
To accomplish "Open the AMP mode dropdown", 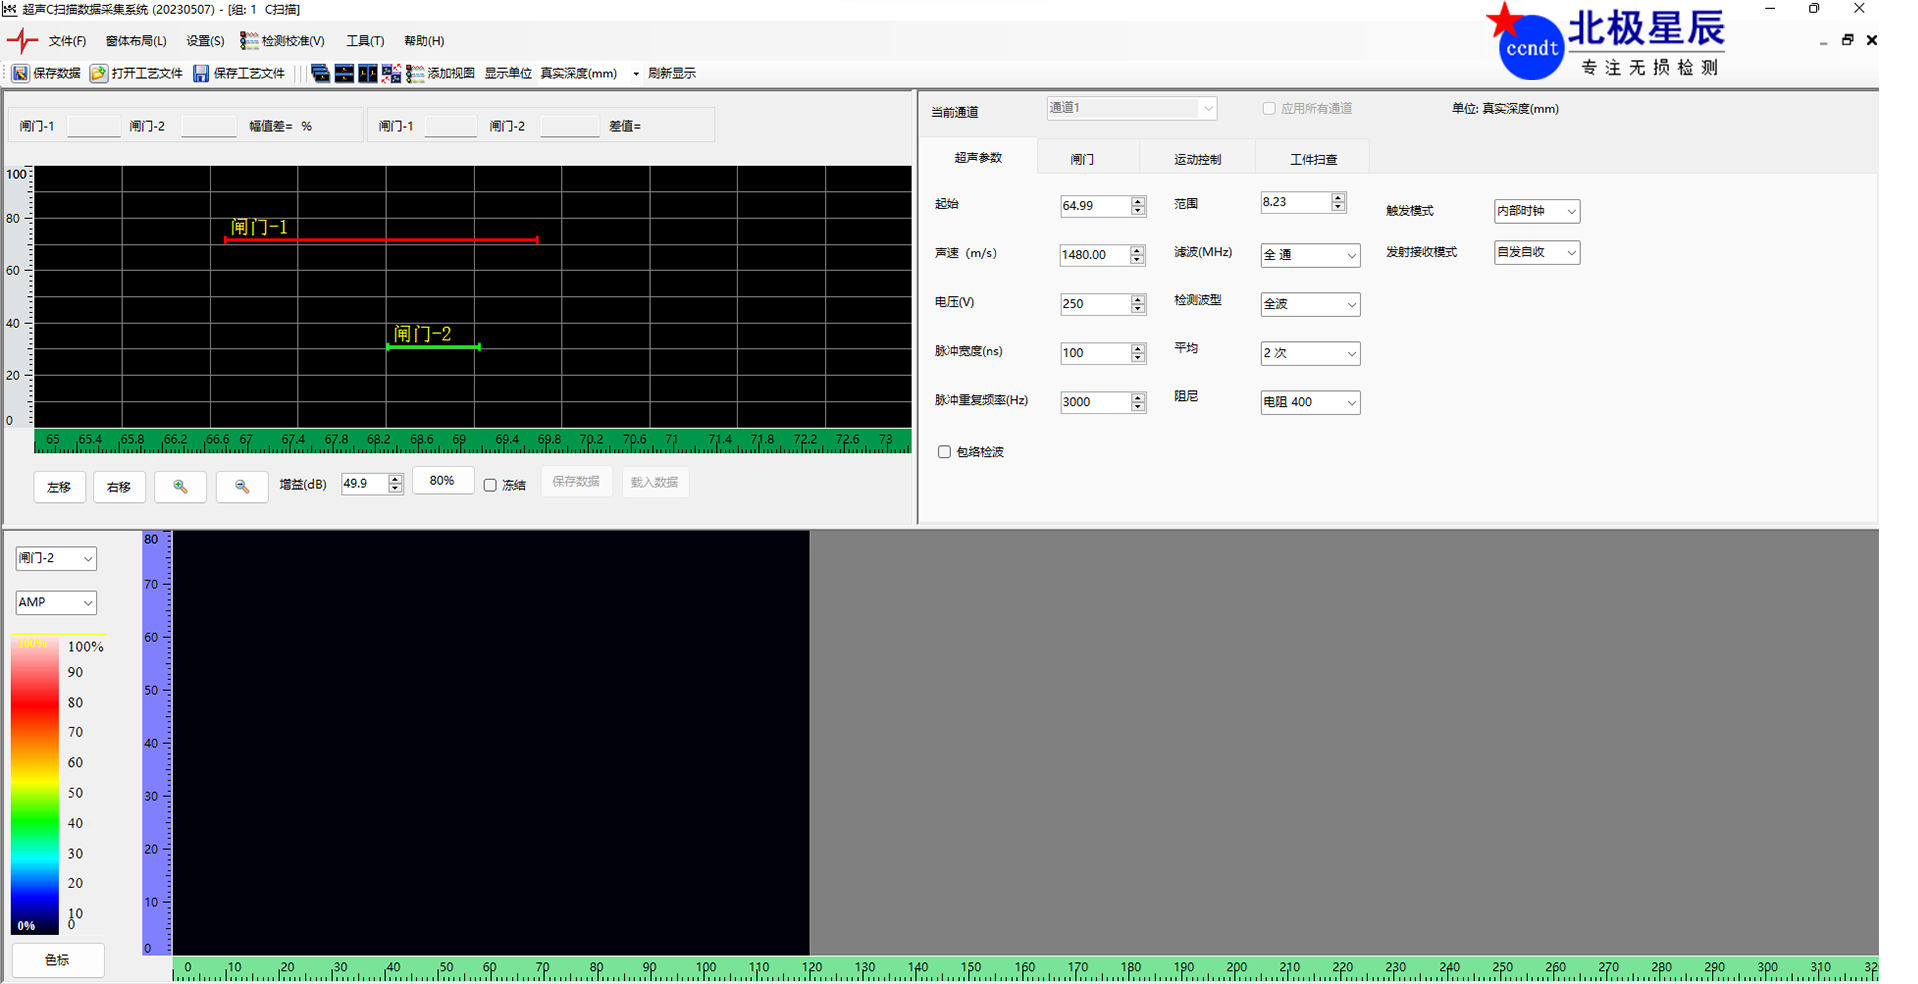I will tap(56, 602).
